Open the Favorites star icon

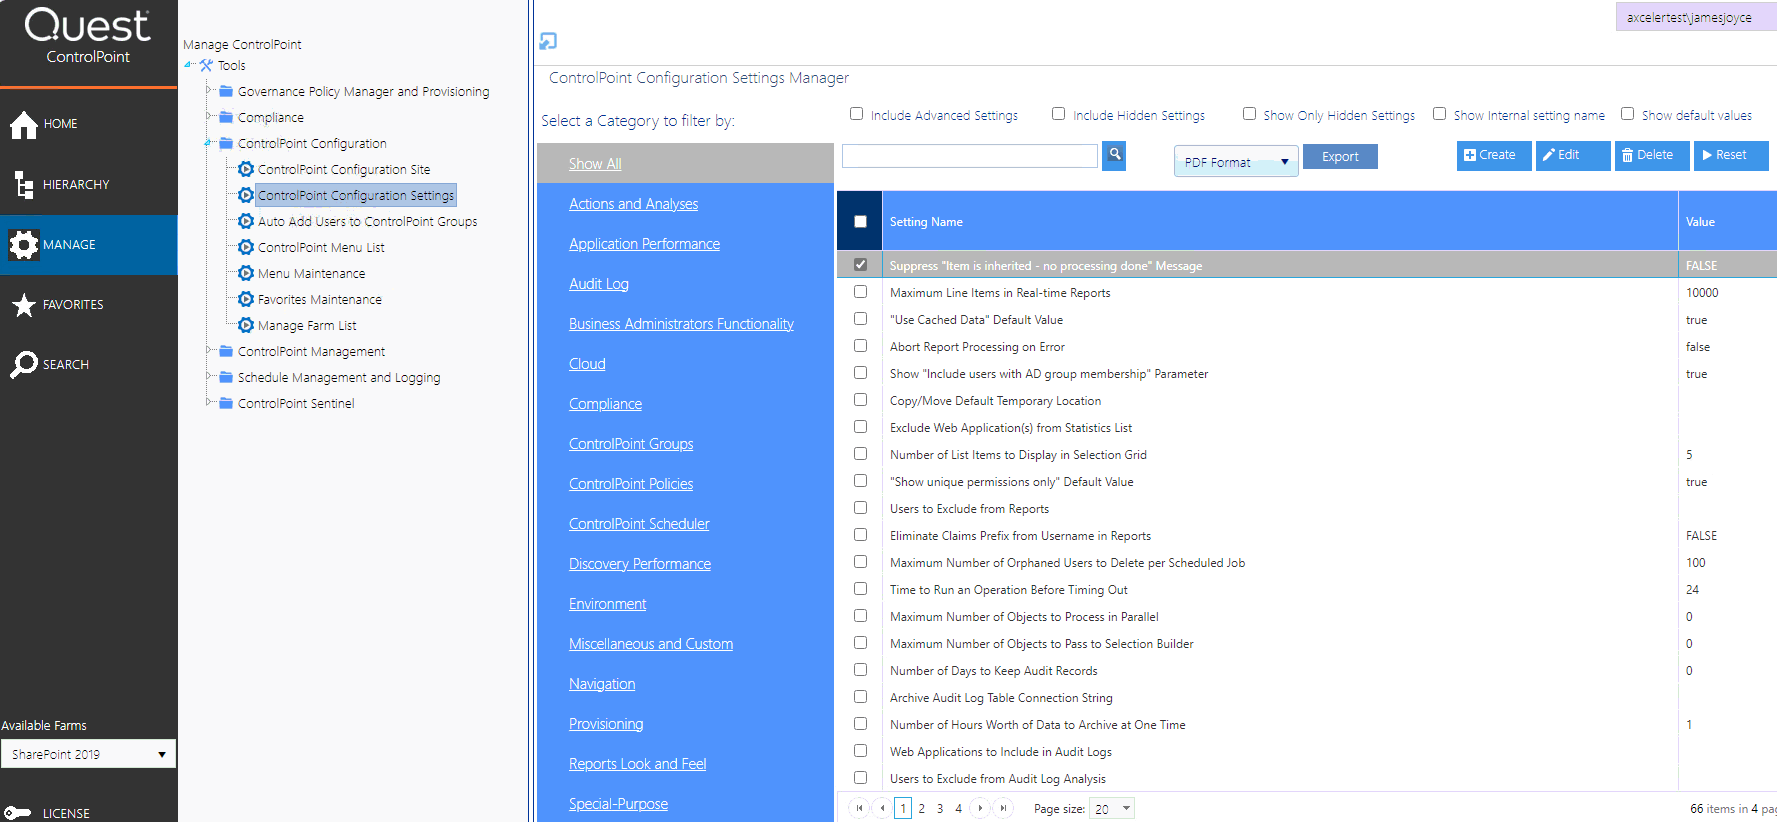click(24, 305)
